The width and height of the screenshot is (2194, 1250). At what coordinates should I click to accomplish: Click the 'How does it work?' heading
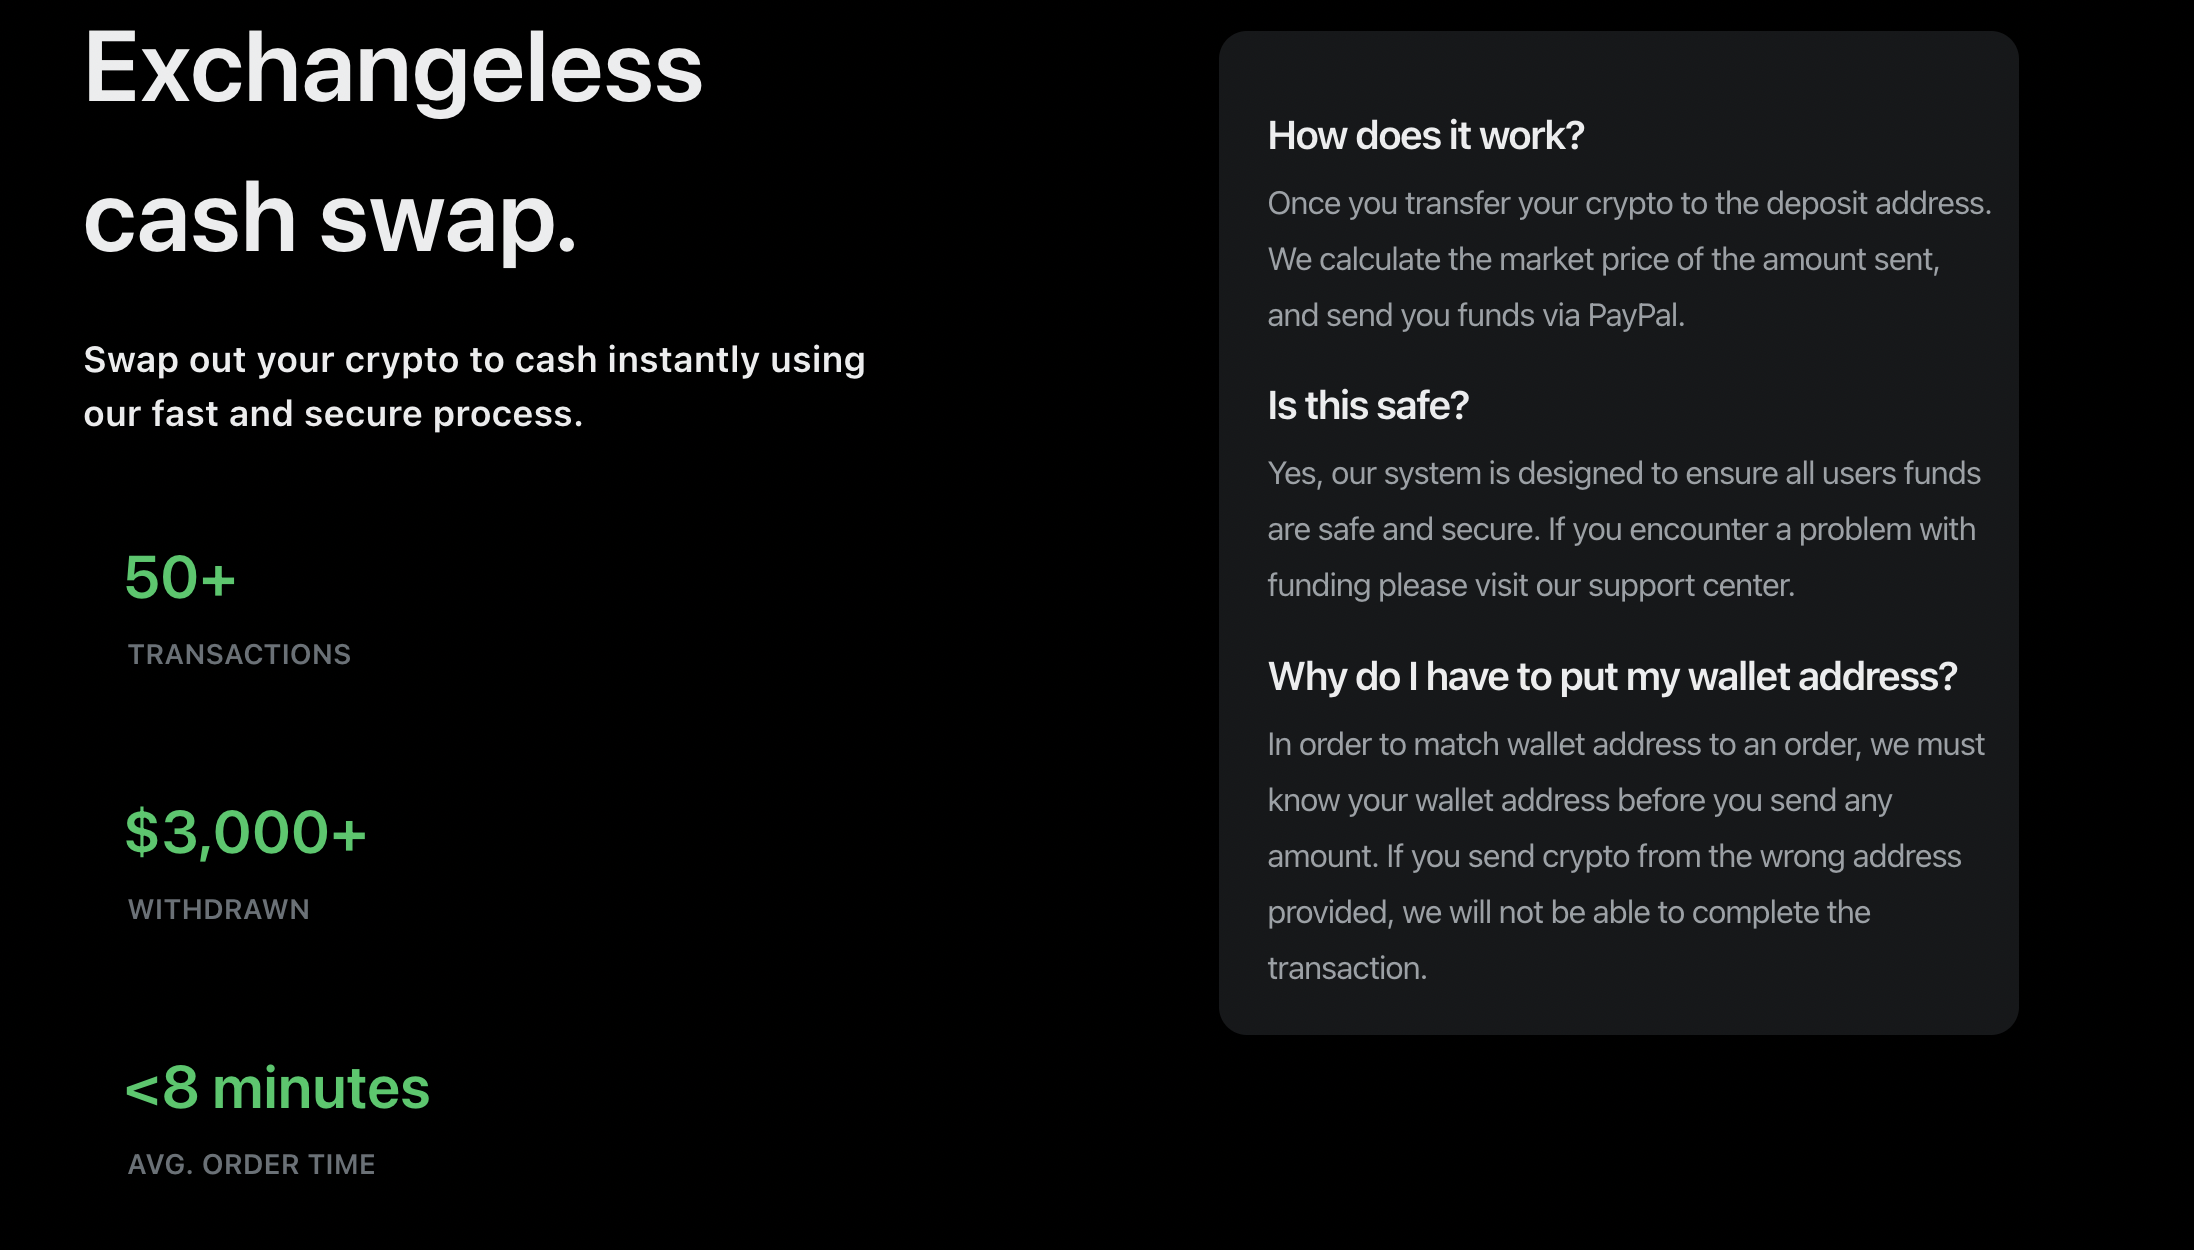click(1426, 136)
